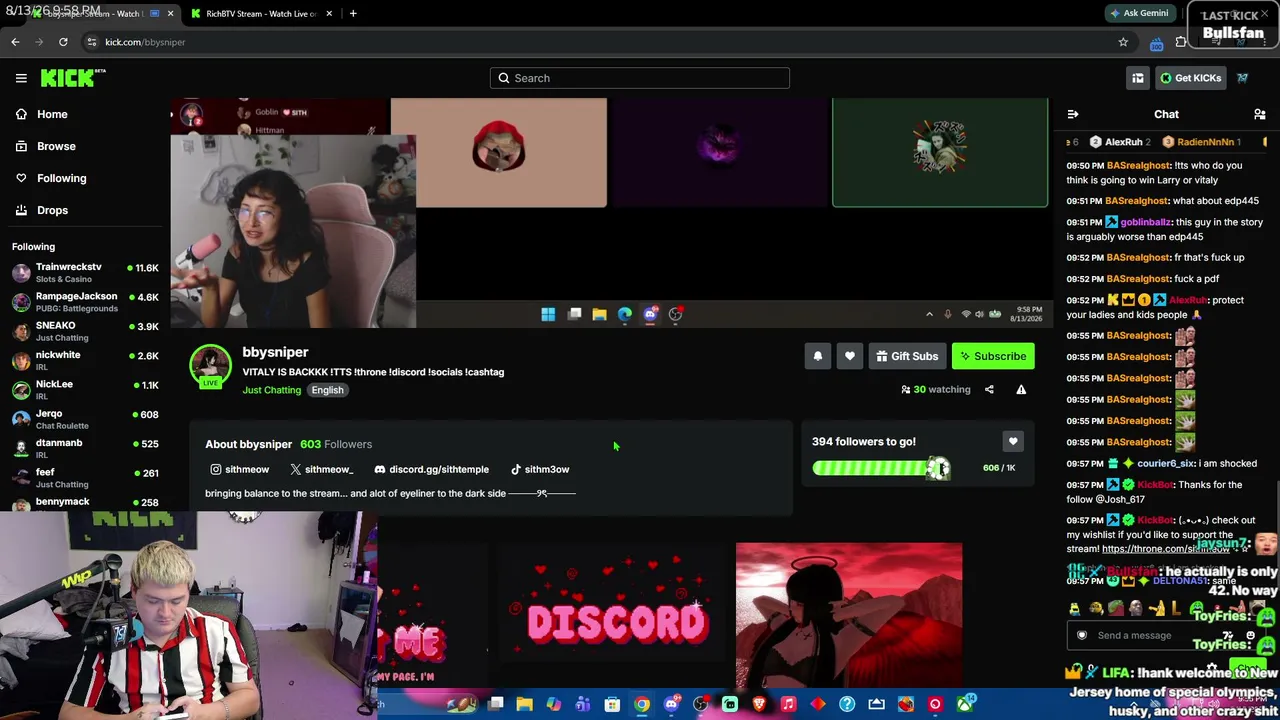Image resolution: width=1280 pixels, height=720 pixels.
Task: Open the hamburger sidebar menu
Action: tap(21, 78)
